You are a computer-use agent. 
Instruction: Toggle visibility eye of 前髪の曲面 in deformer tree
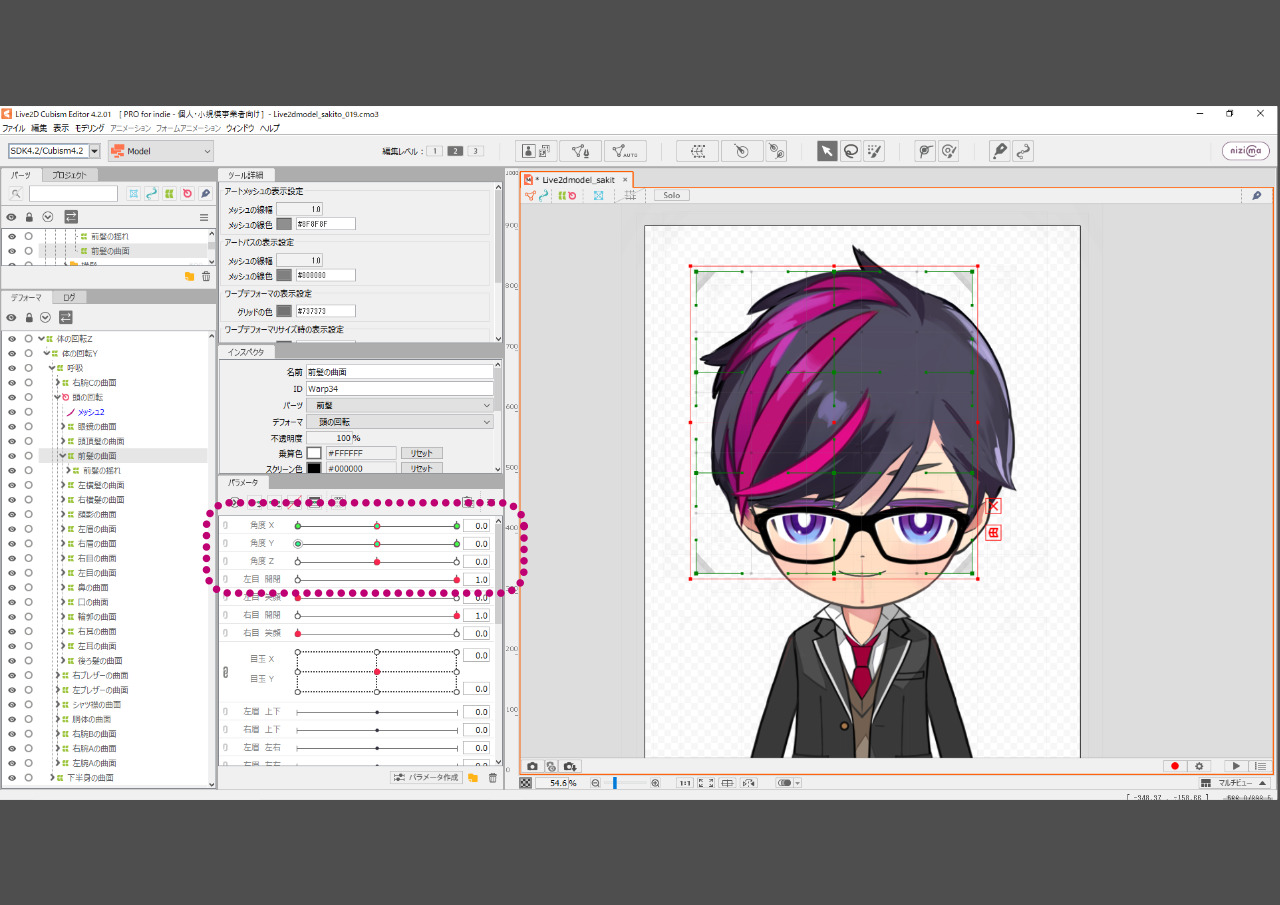[12, 455]
